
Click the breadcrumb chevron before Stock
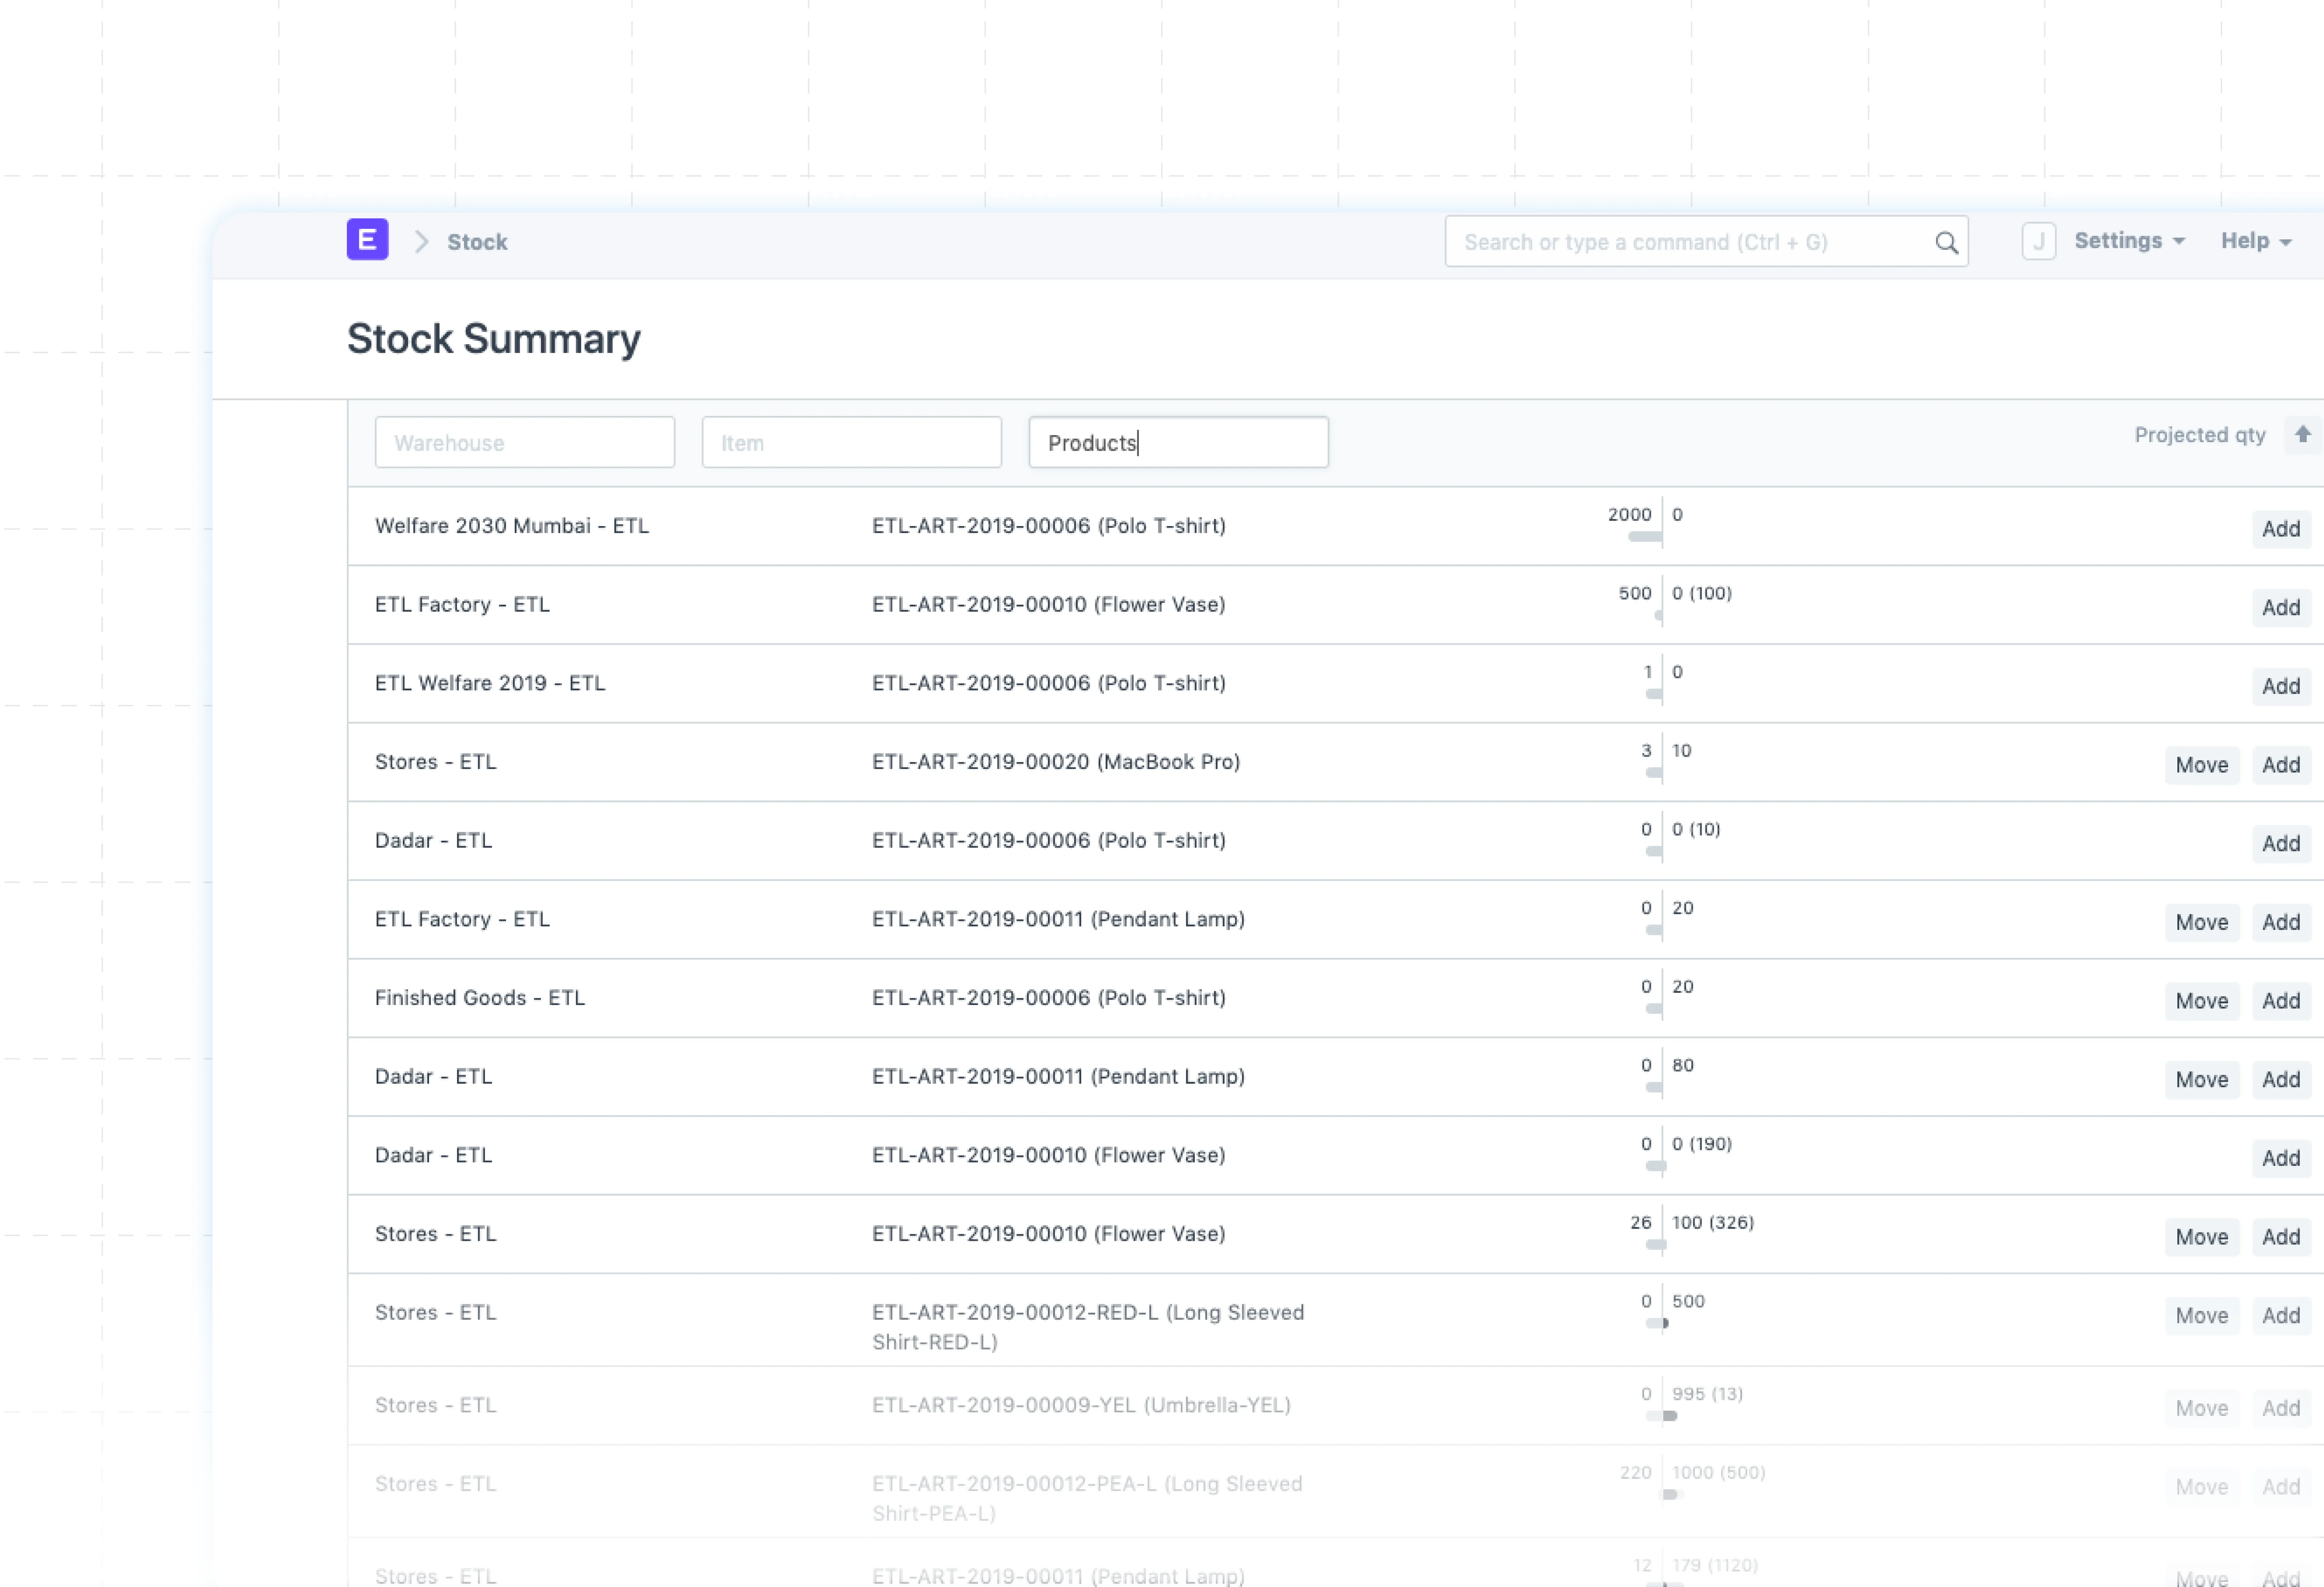[x=421, y=242]
